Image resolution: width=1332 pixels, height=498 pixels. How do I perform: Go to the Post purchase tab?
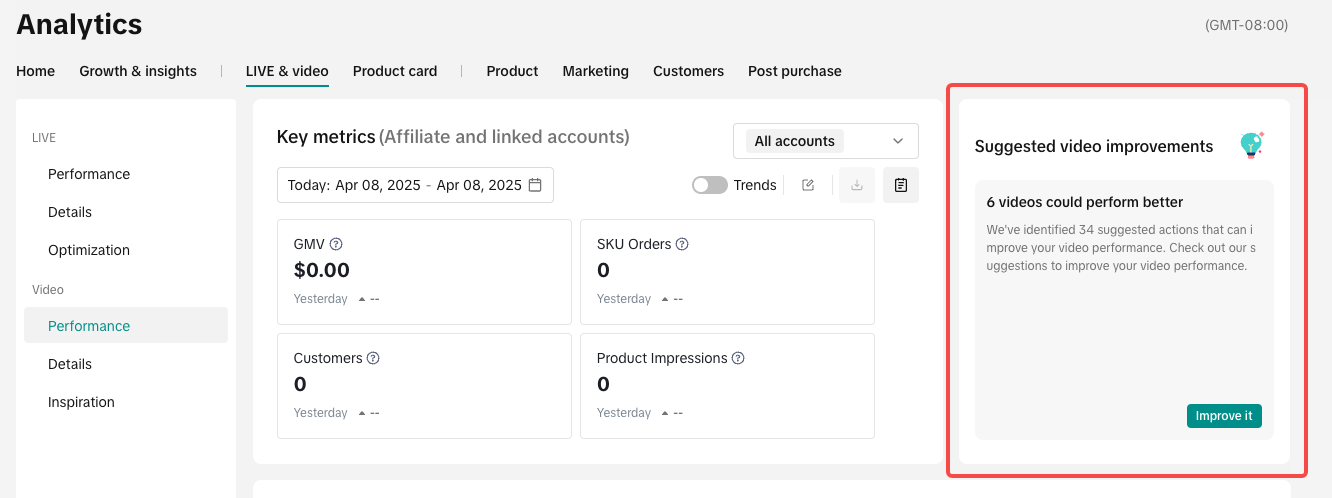pyautogui.click(x=794, y=71)
